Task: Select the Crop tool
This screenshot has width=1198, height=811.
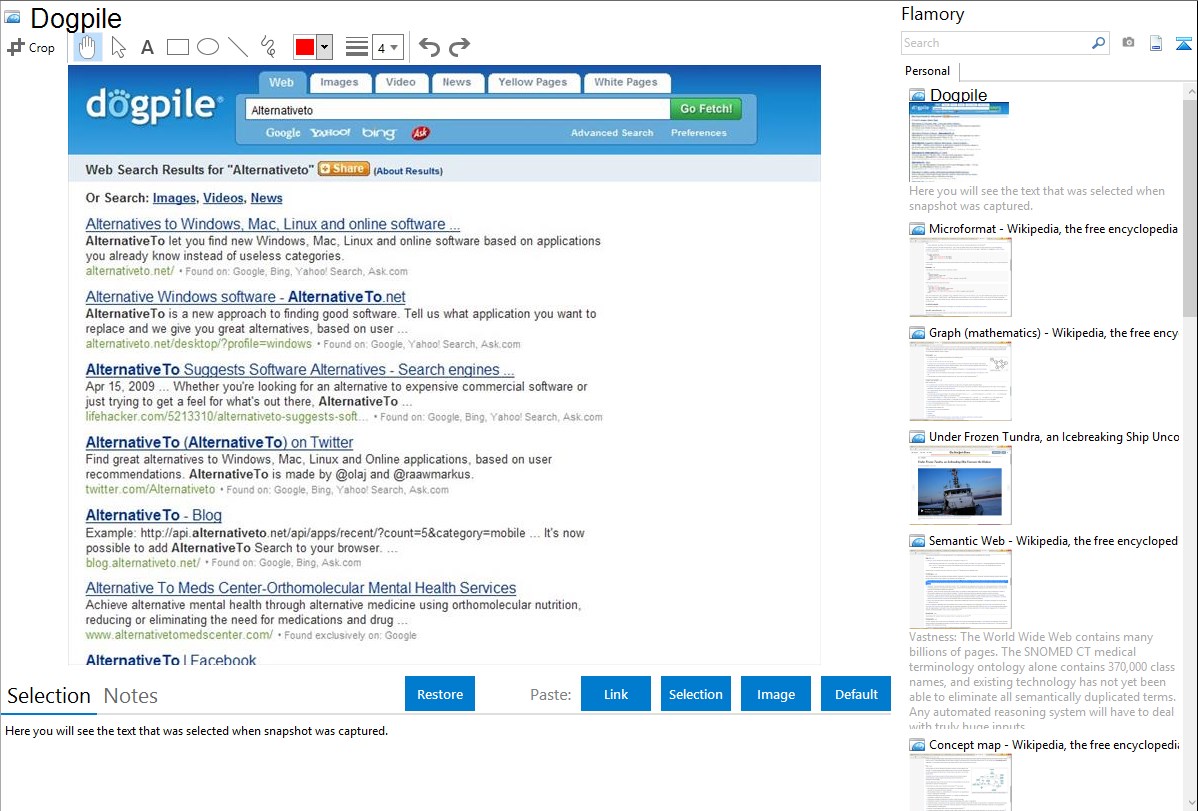Action: 31,47
